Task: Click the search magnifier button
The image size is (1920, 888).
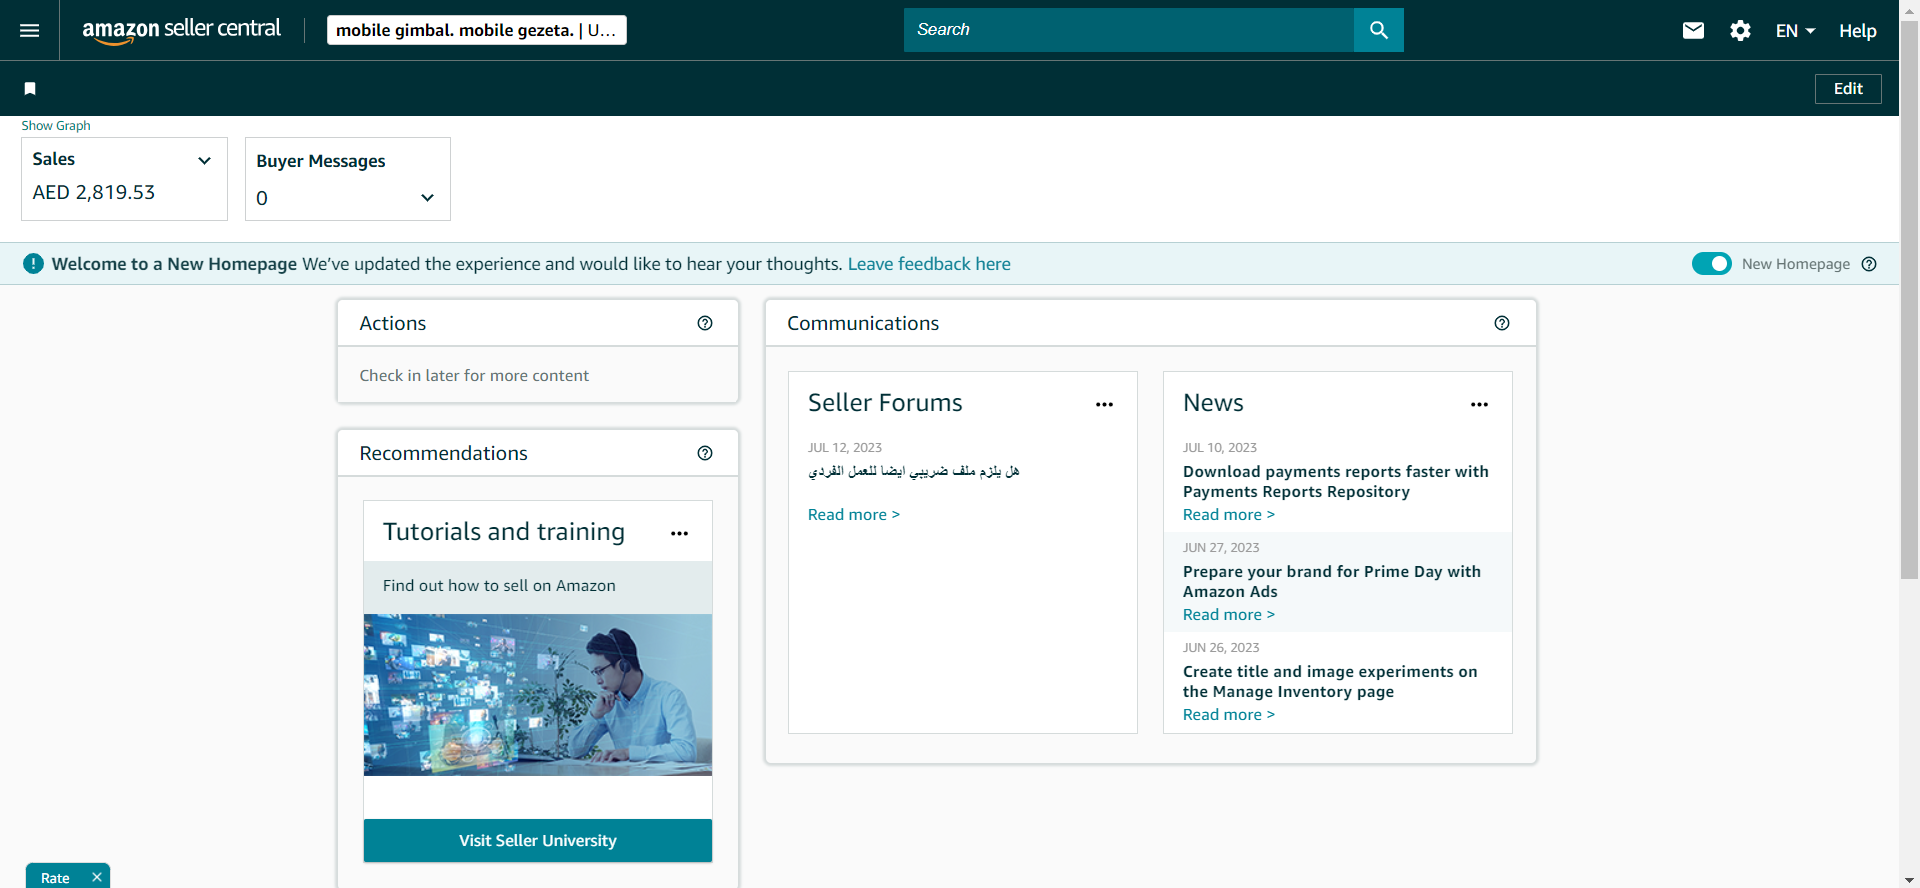Action: (1378, 30)
